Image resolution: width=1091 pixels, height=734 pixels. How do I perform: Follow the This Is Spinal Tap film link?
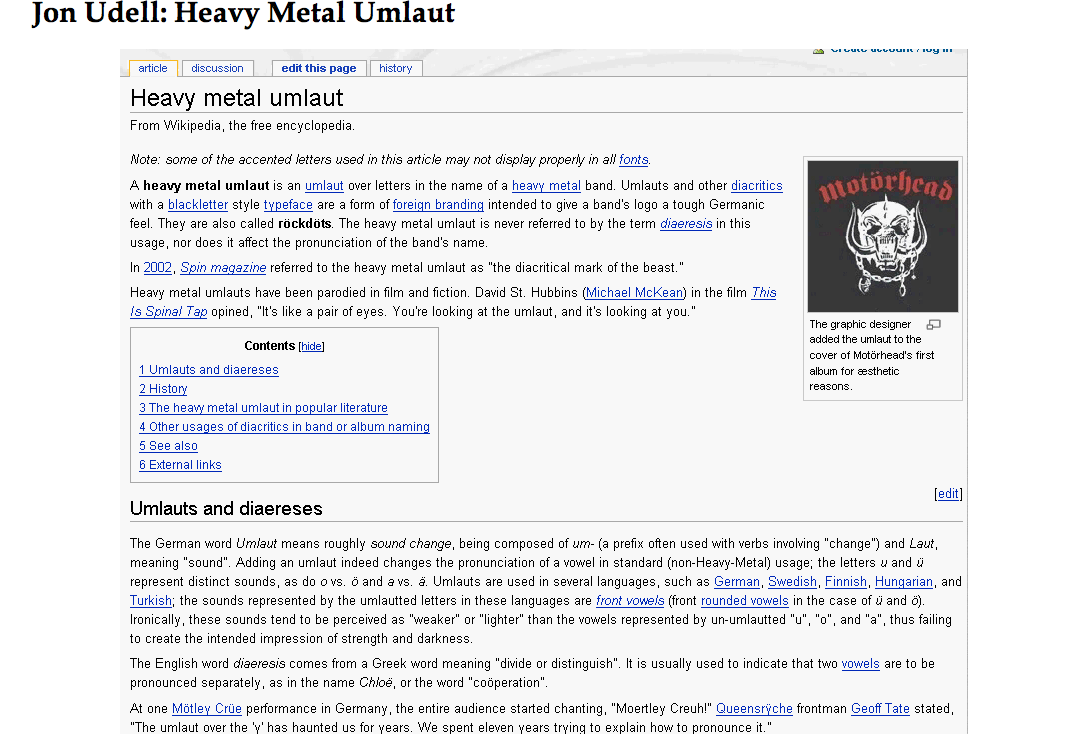click(763, 293)
